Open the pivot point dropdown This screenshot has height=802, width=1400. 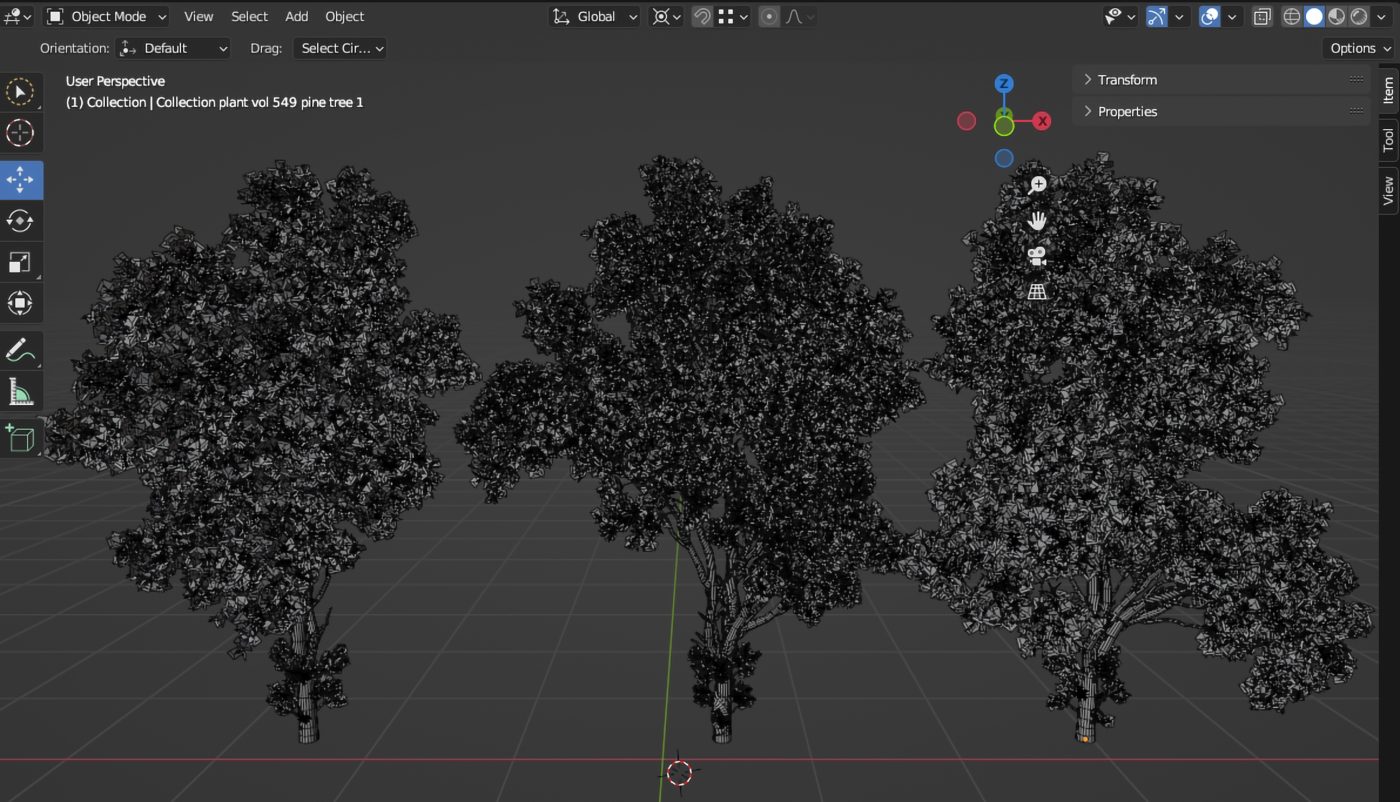(666, 16)
